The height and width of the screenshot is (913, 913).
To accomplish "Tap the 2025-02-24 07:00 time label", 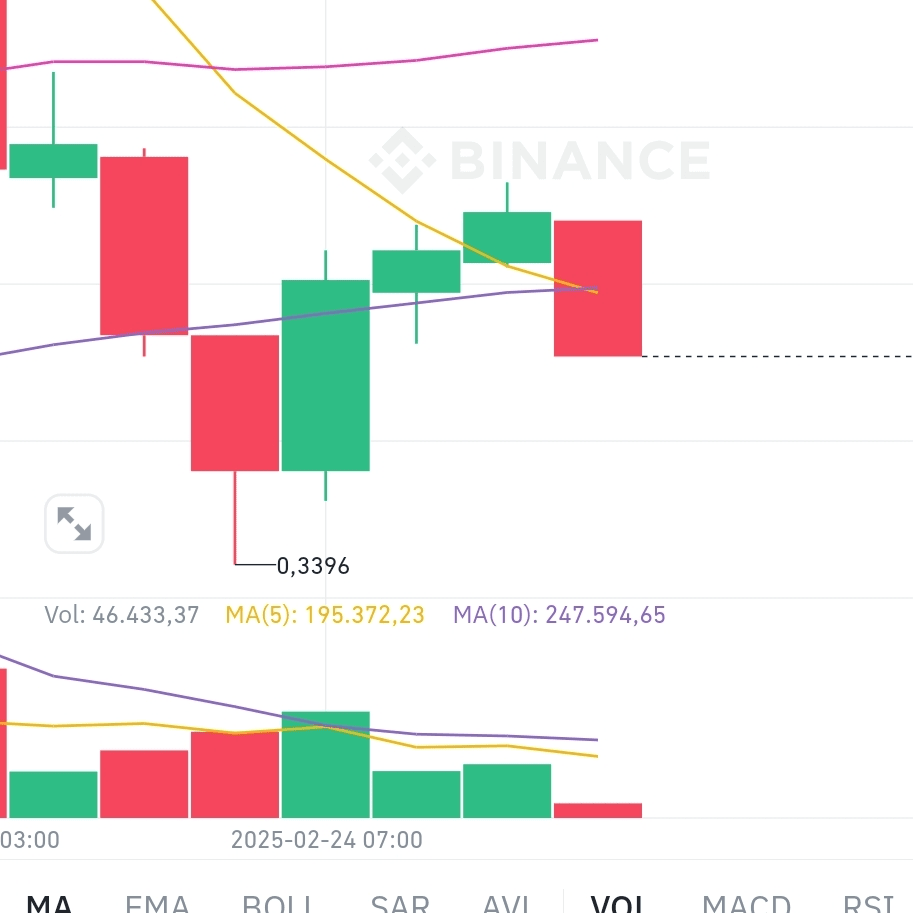I will click(326, 840).
